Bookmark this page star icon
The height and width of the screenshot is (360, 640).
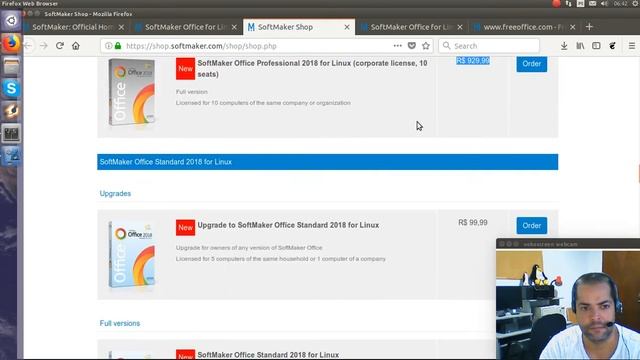[x=426, y=46]
